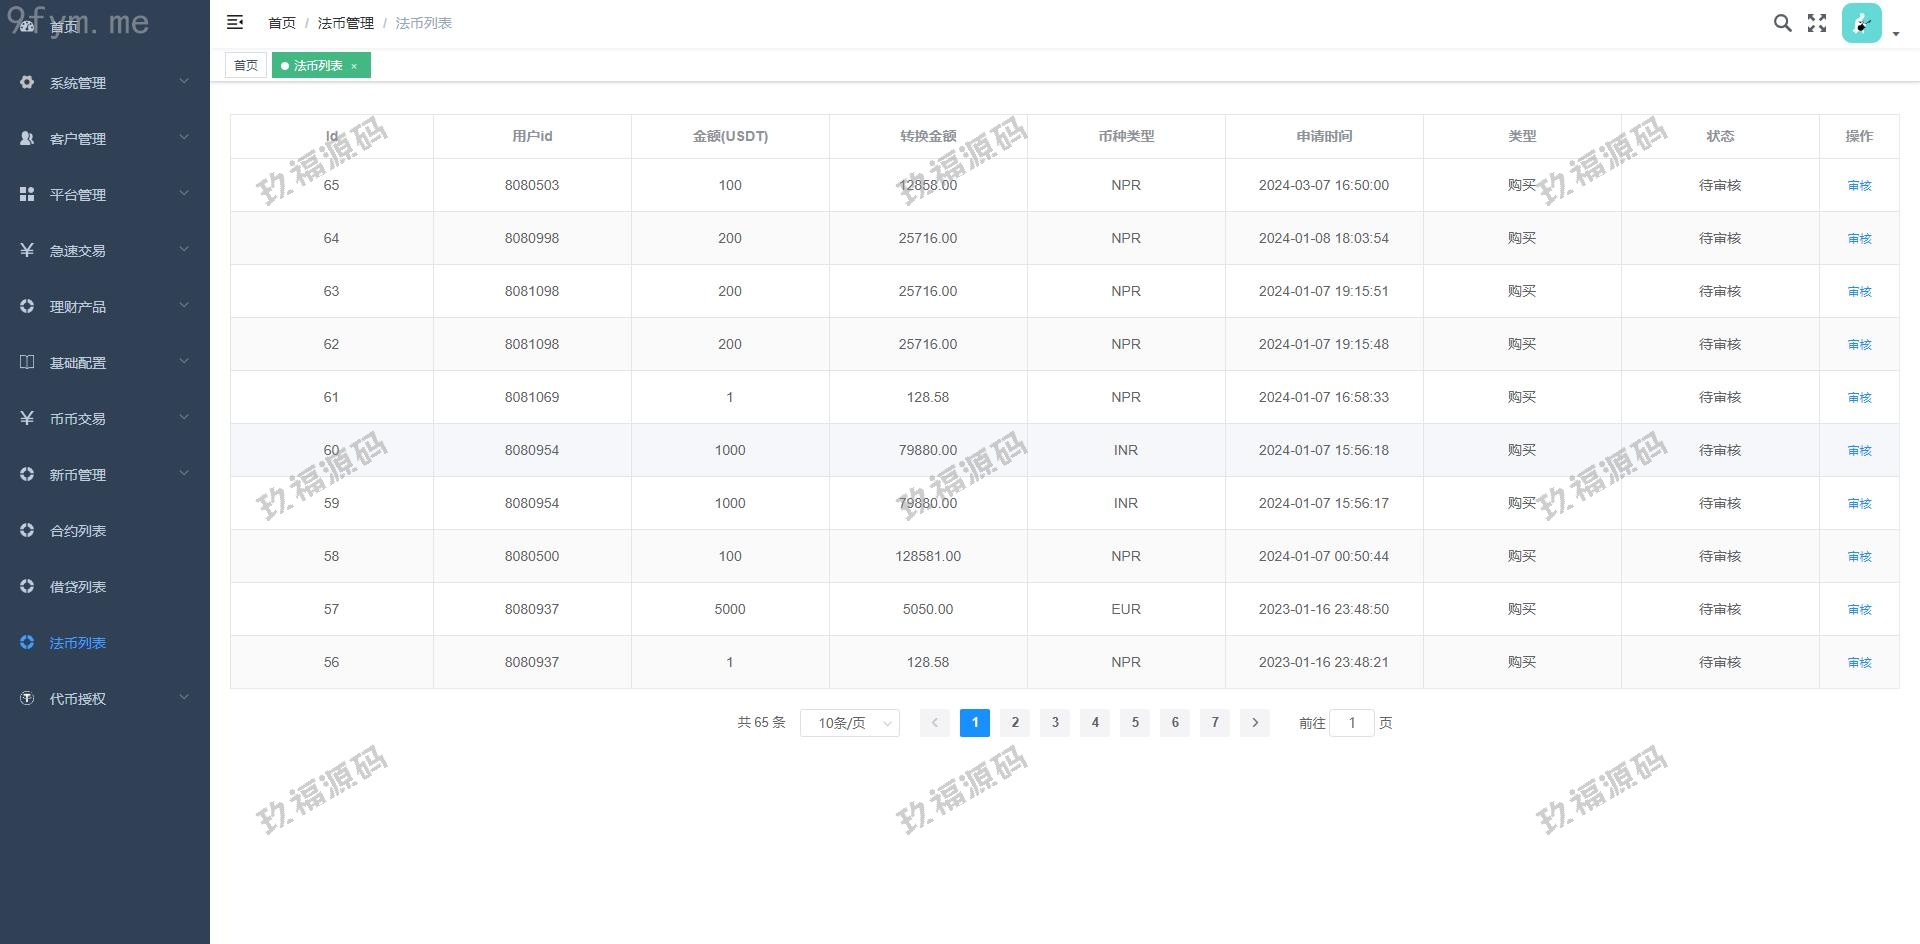Screen dimensions: 1920x944
Task: Open 合约列表 in the sidebar
Action: click(x=78, y=530)
